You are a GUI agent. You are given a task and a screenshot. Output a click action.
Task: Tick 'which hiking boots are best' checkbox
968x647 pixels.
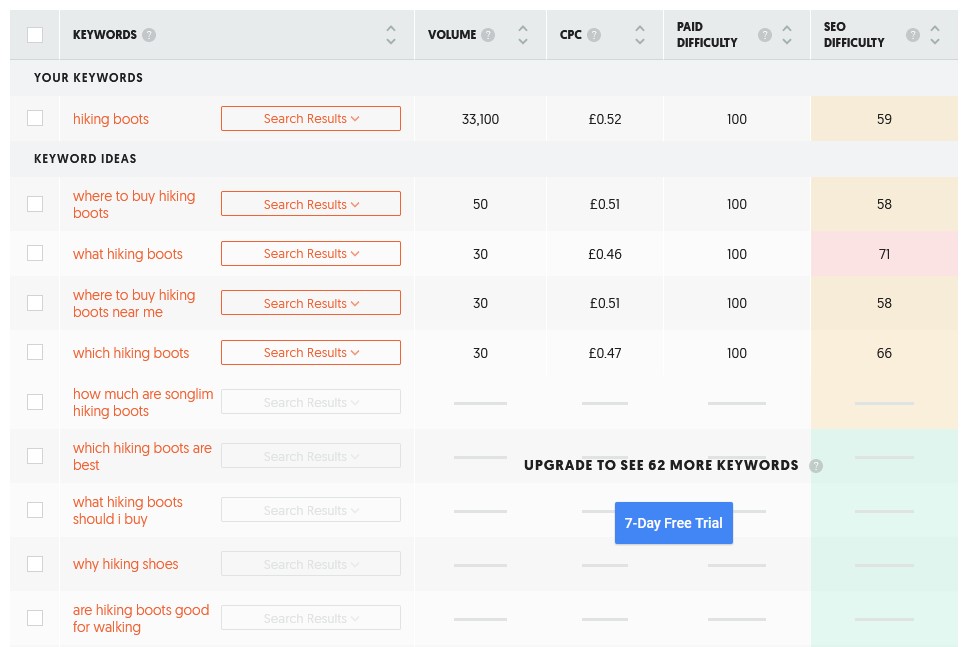[x=35, y=456]
